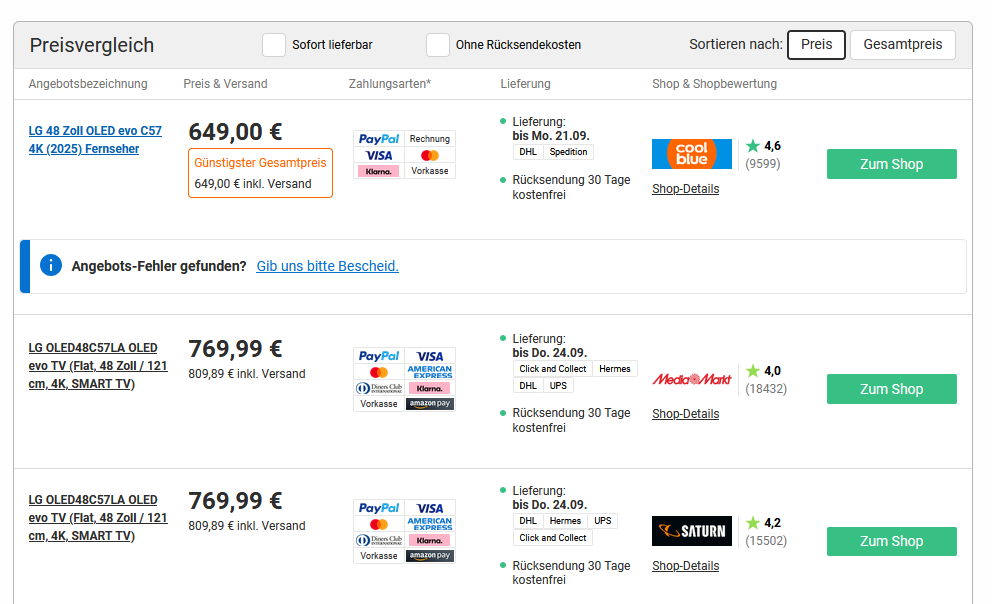Click the Diners Club icon in MediaMarkt offer
Screen dimensions: 992x604
click(x=379, y=388)
